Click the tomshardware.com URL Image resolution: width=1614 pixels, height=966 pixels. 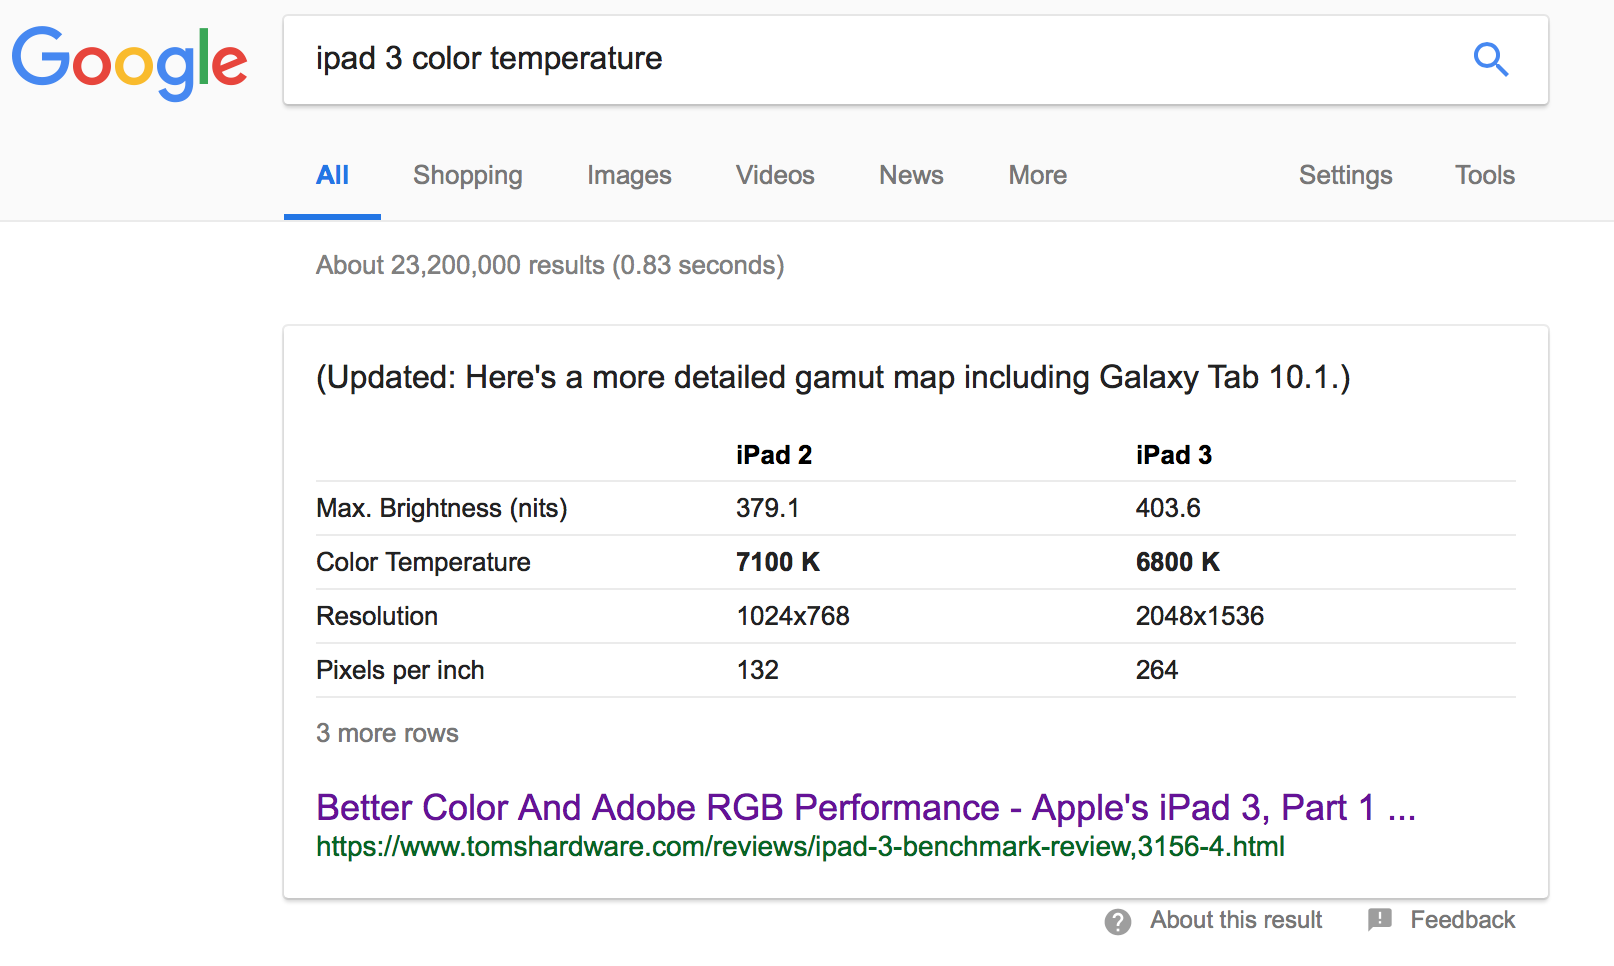pyautogui.click(x=800, y=847)
